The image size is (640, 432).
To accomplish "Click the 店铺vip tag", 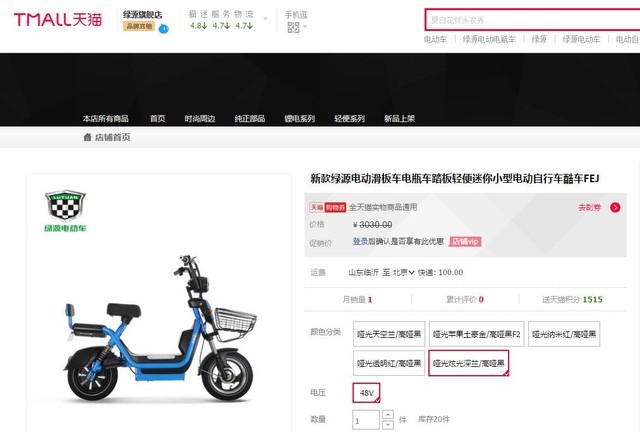I will (465, 241).
